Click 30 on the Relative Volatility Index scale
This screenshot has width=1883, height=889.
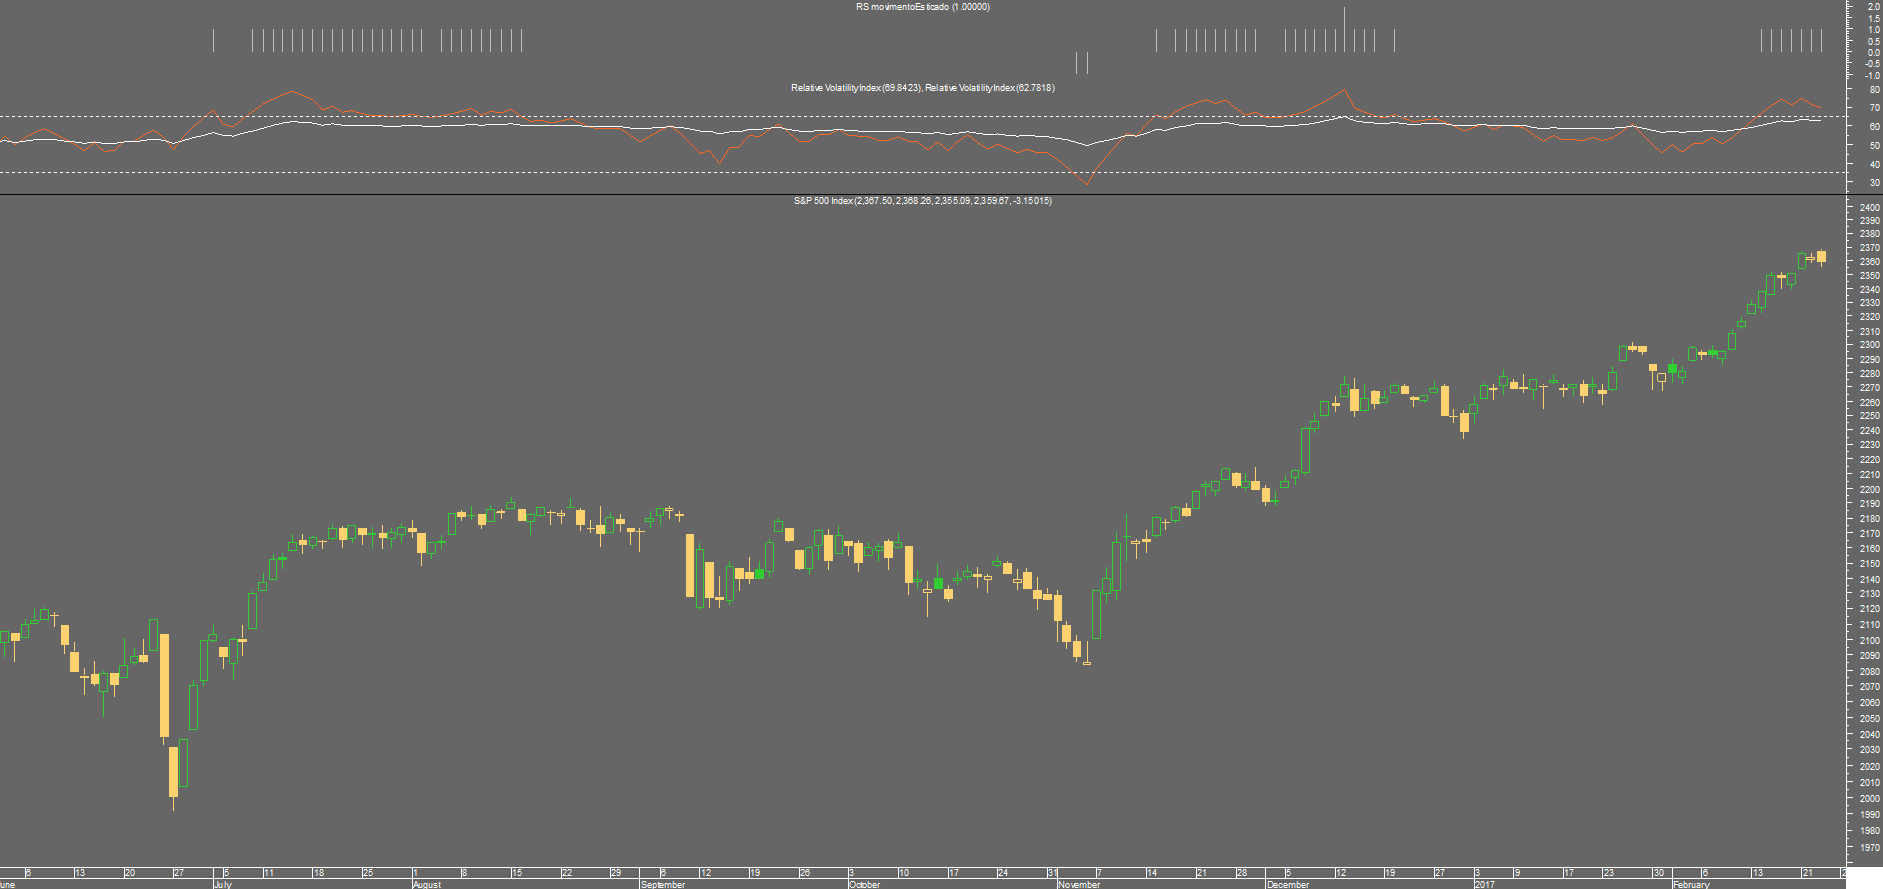[1874, 183]
